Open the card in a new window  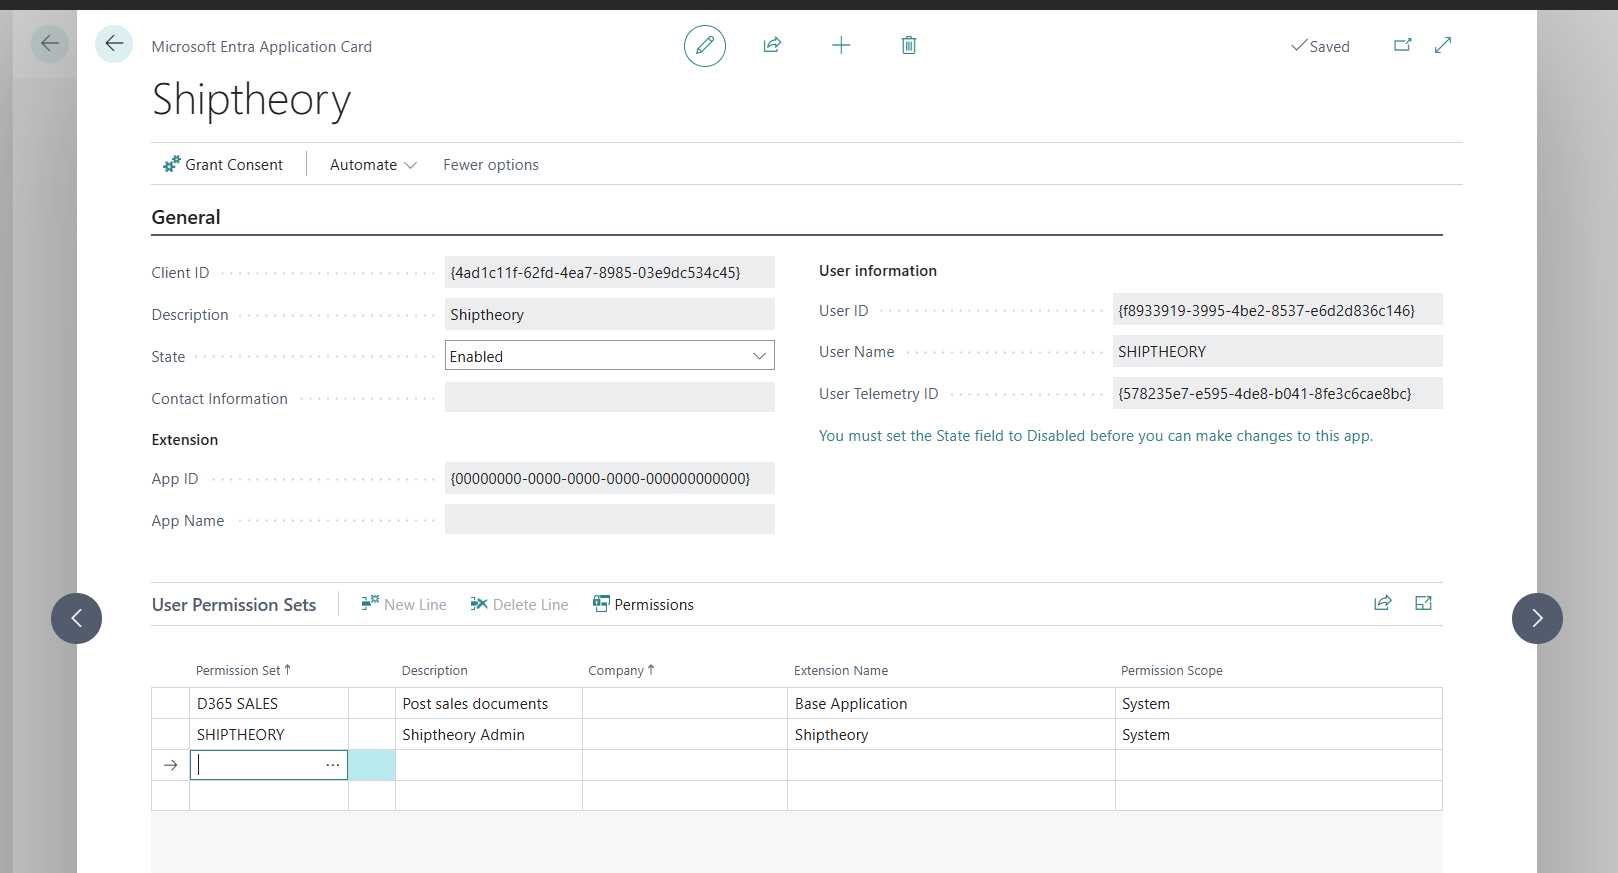1403,45
